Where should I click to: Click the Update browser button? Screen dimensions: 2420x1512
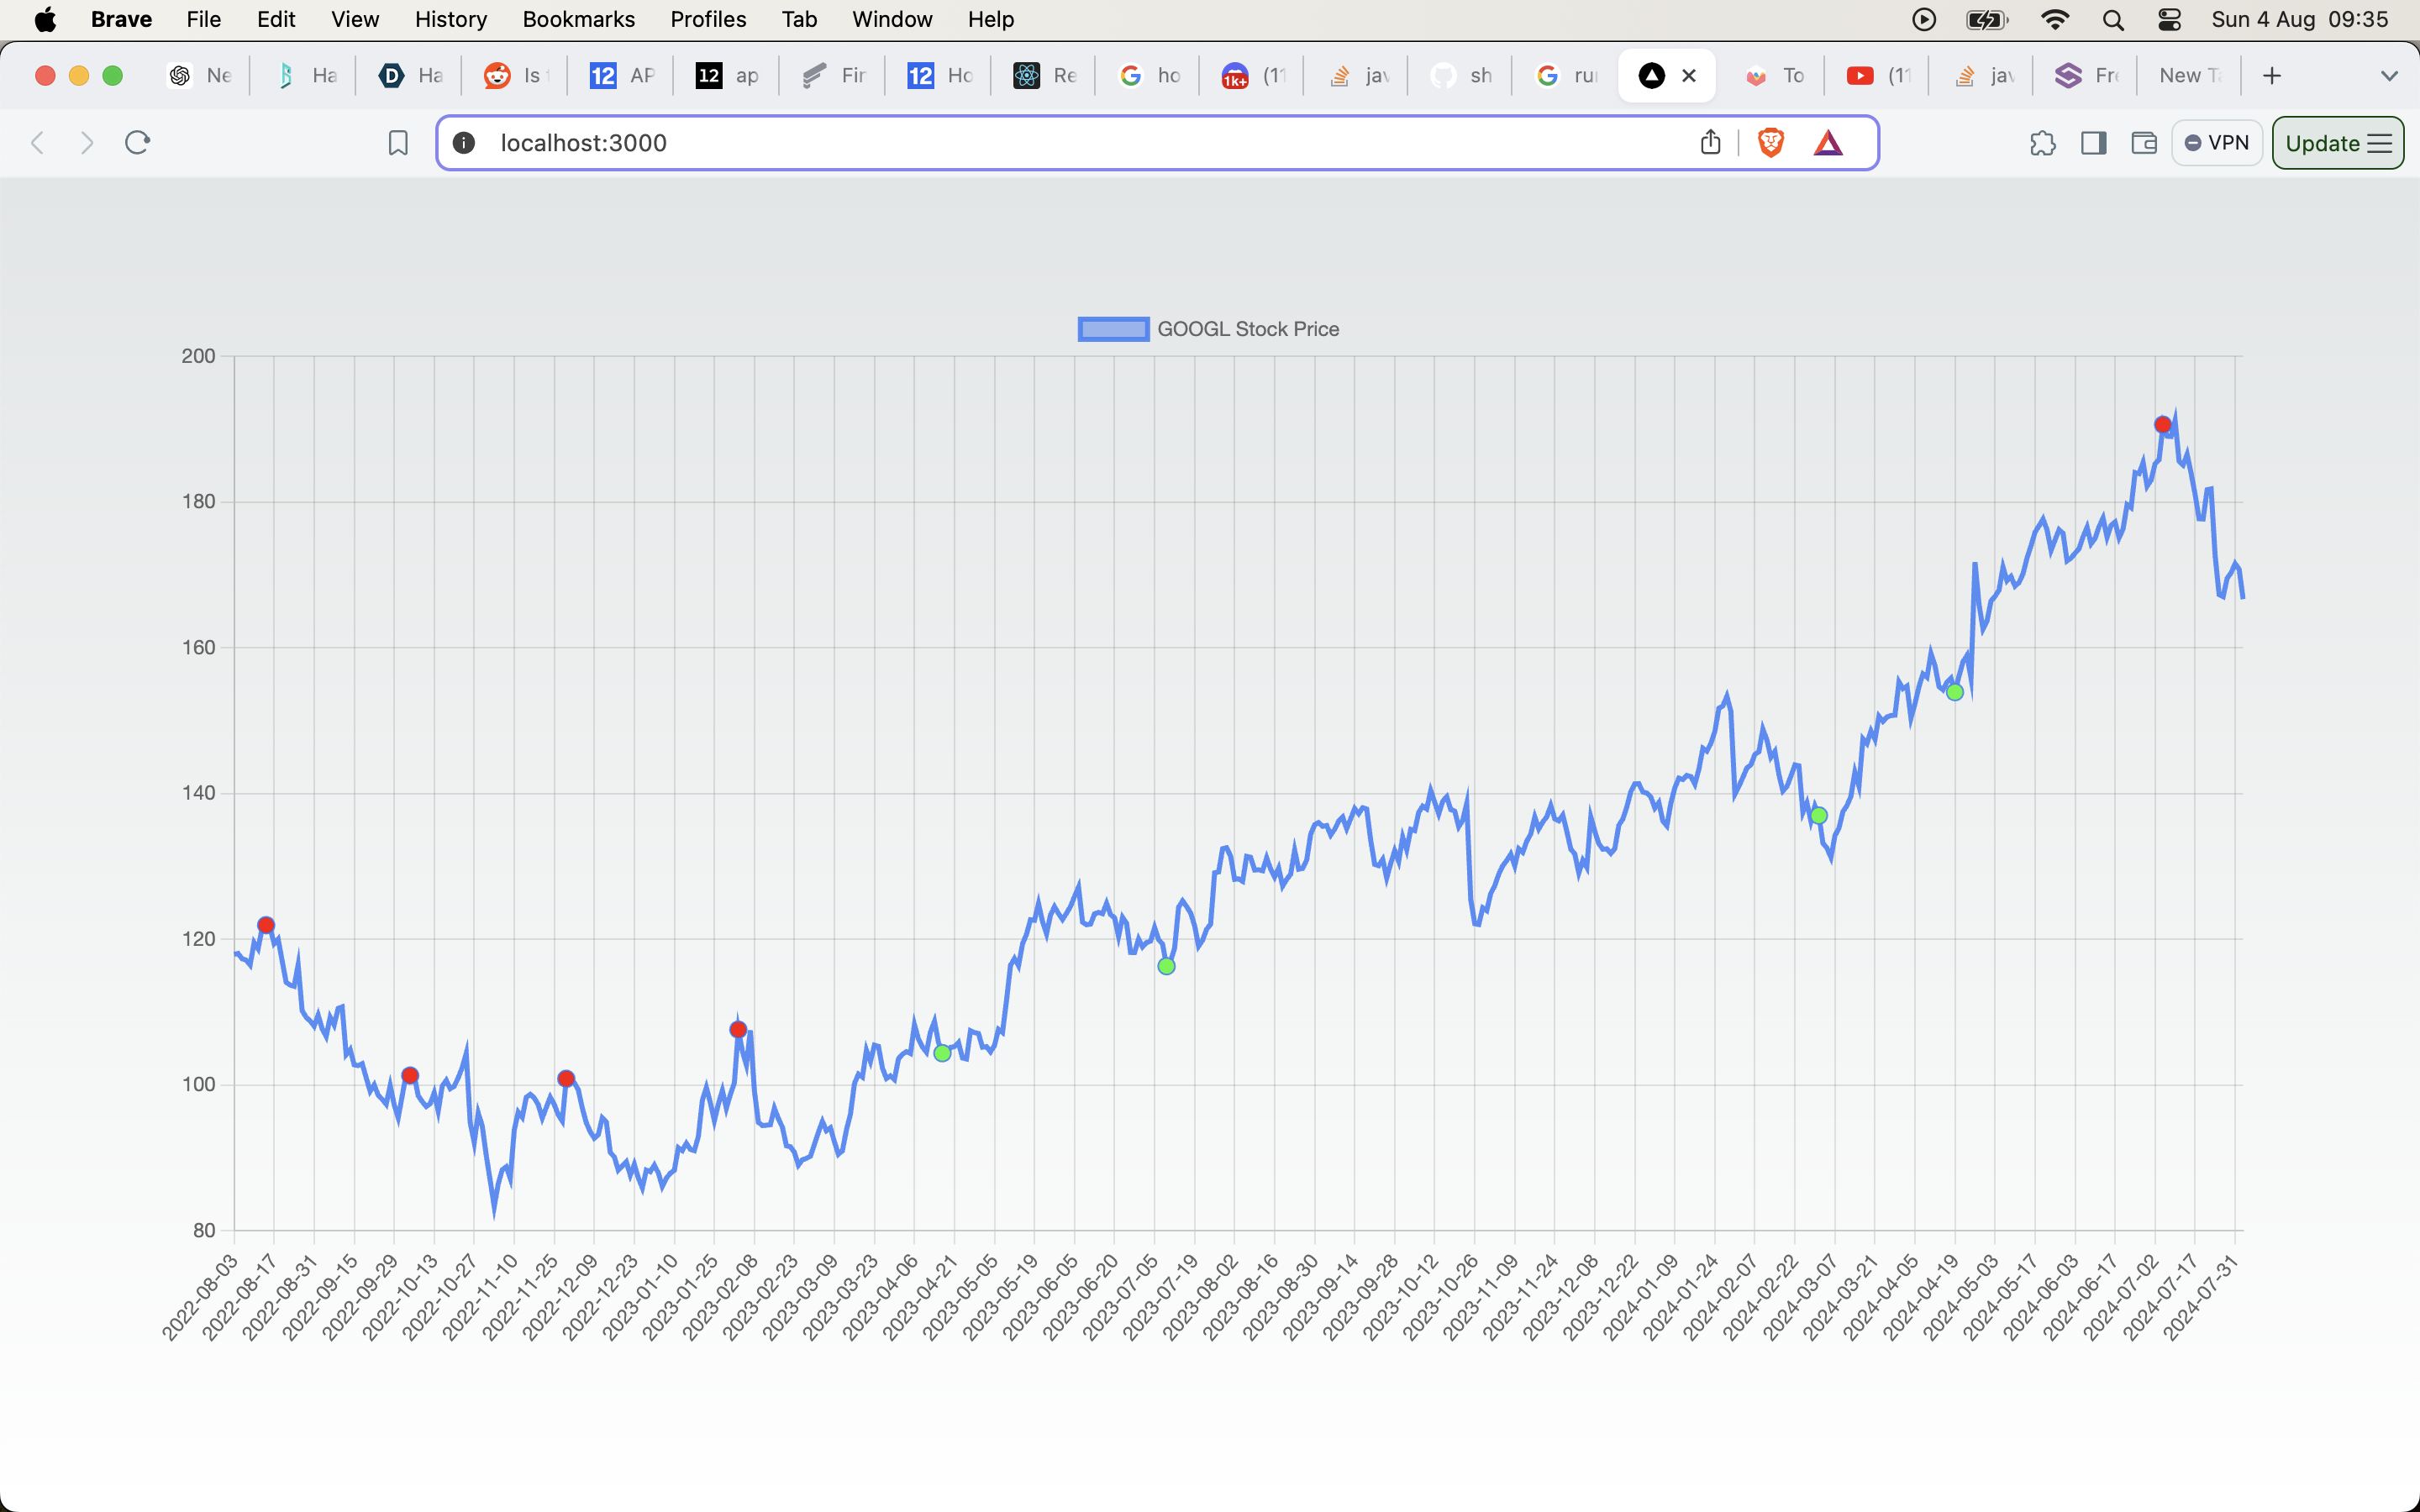coord(2325,142)
